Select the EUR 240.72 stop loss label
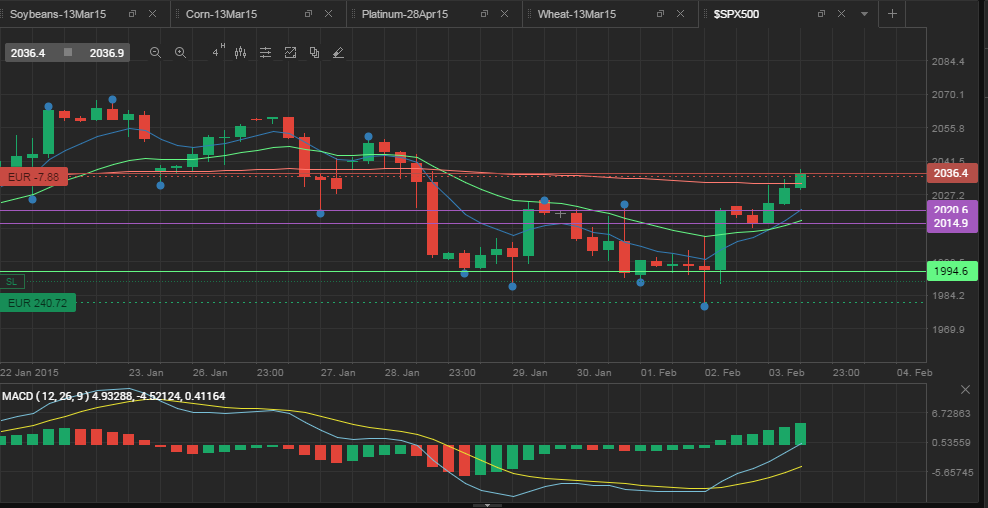The height and width of the screenshot is (508, 988). click(x=37, y=303)
